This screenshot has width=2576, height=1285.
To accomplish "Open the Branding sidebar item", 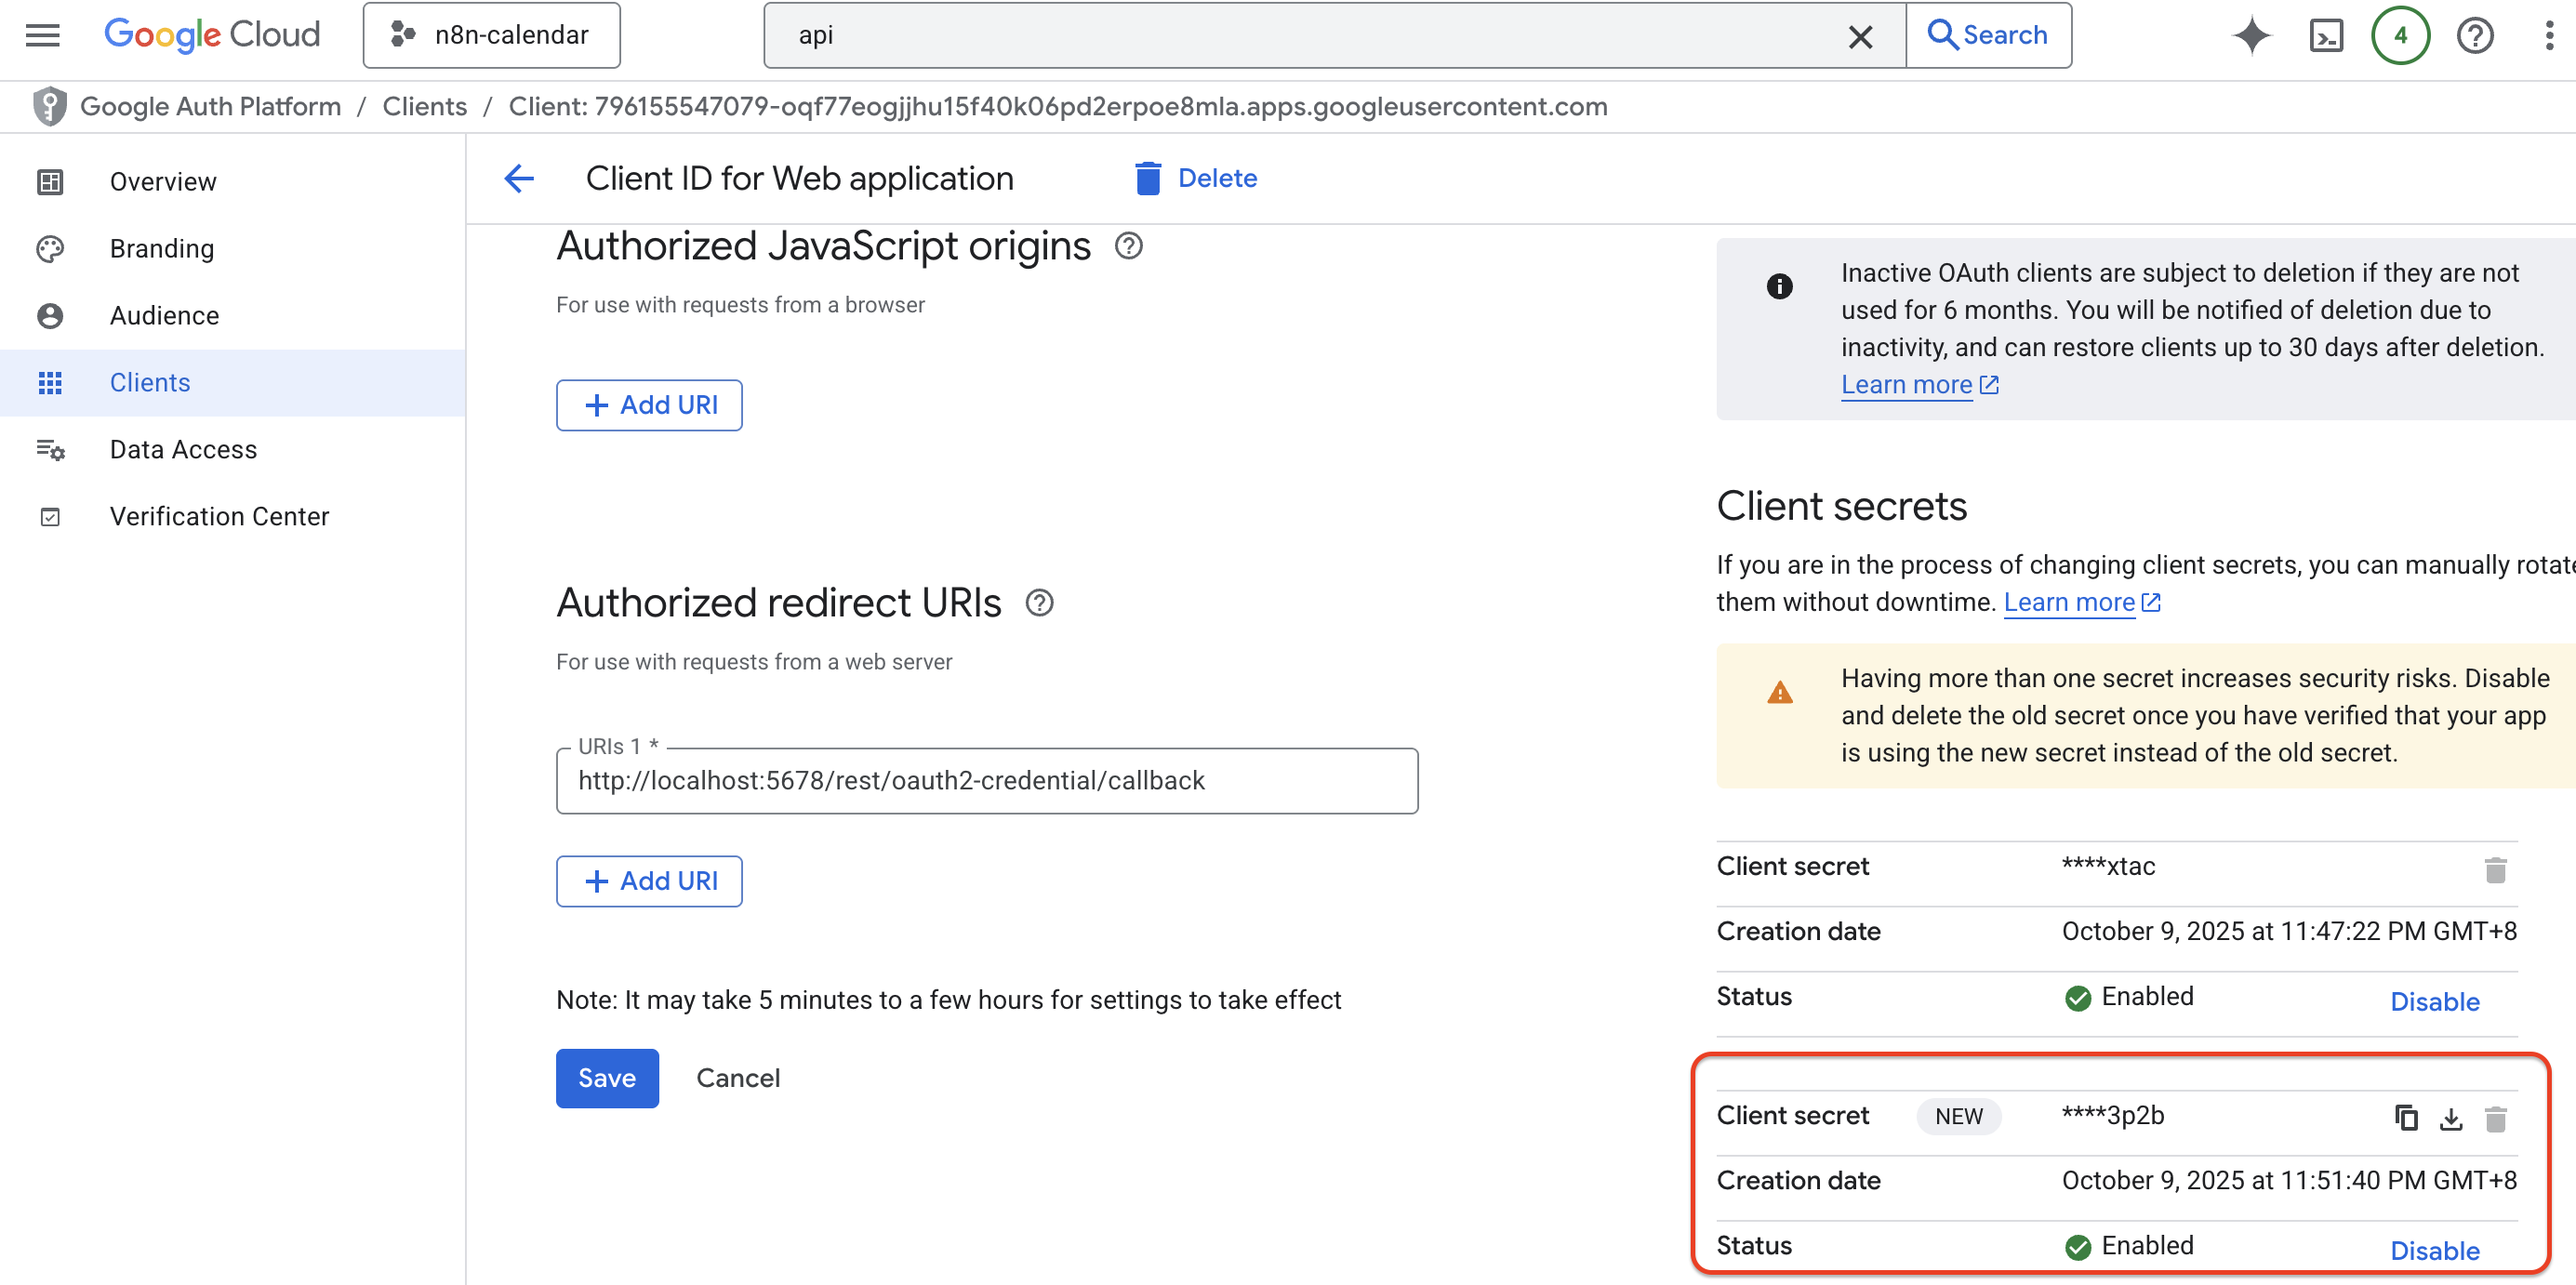I will [162, 248].
